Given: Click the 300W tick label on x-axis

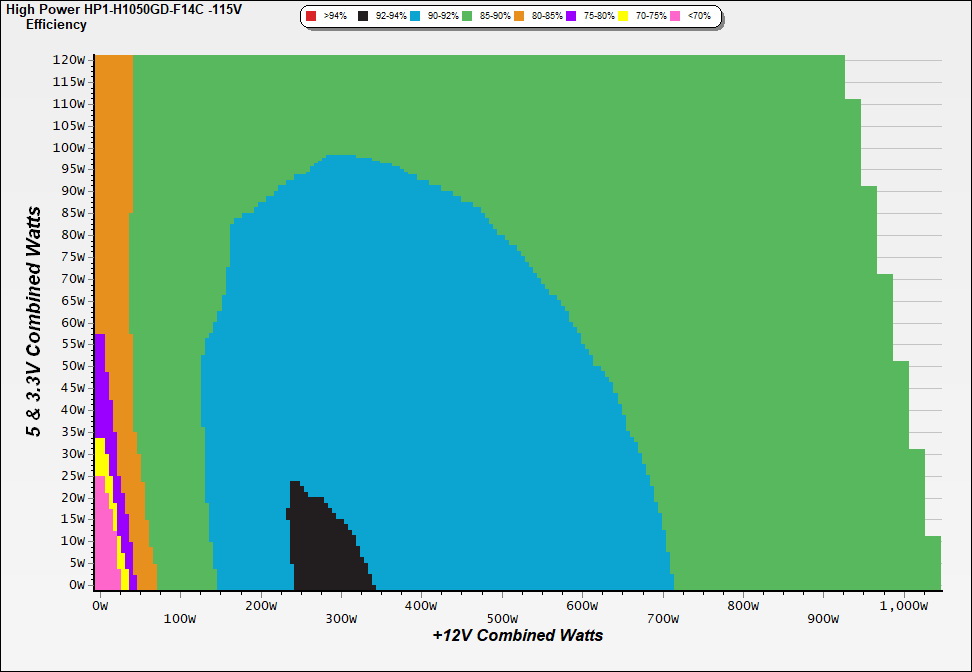Looking at the screenshot, I should [x=341, y=606].
